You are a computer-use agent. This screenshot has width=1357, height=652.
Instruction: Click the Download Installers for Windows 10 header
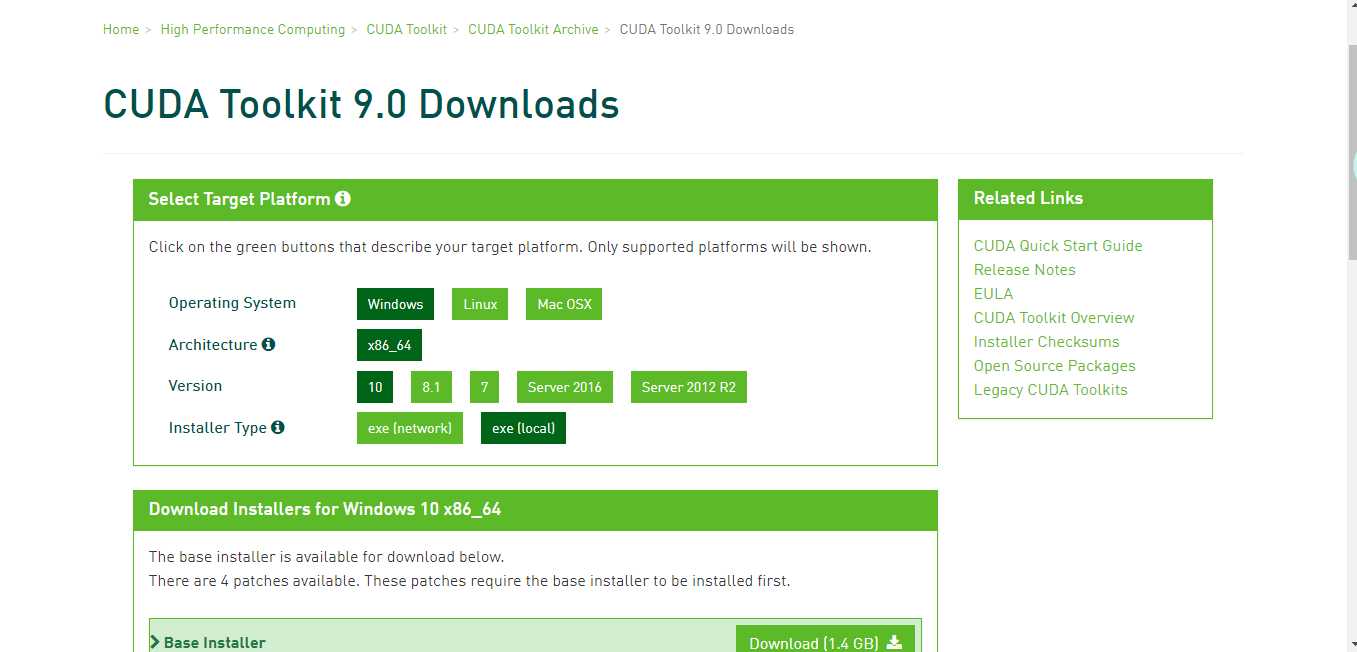tap(535, 510)
